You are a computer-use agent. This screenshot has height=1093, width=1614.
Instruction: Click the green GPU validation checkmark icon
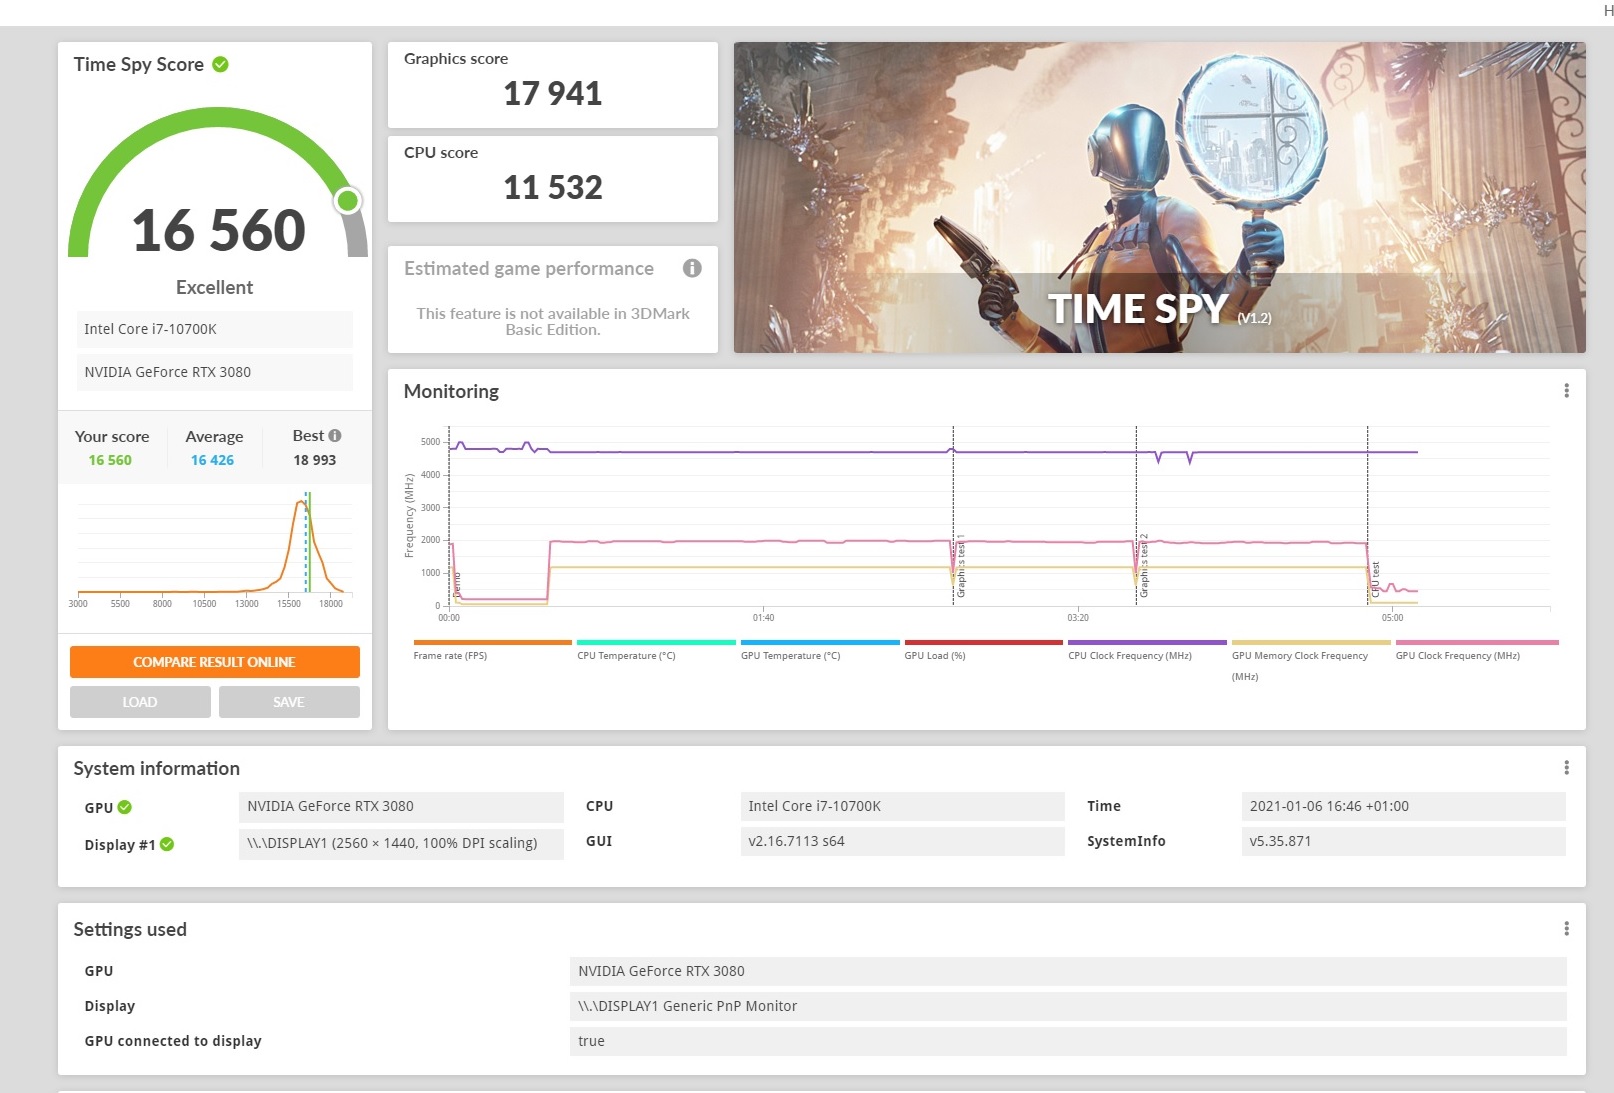pos(125,808)
